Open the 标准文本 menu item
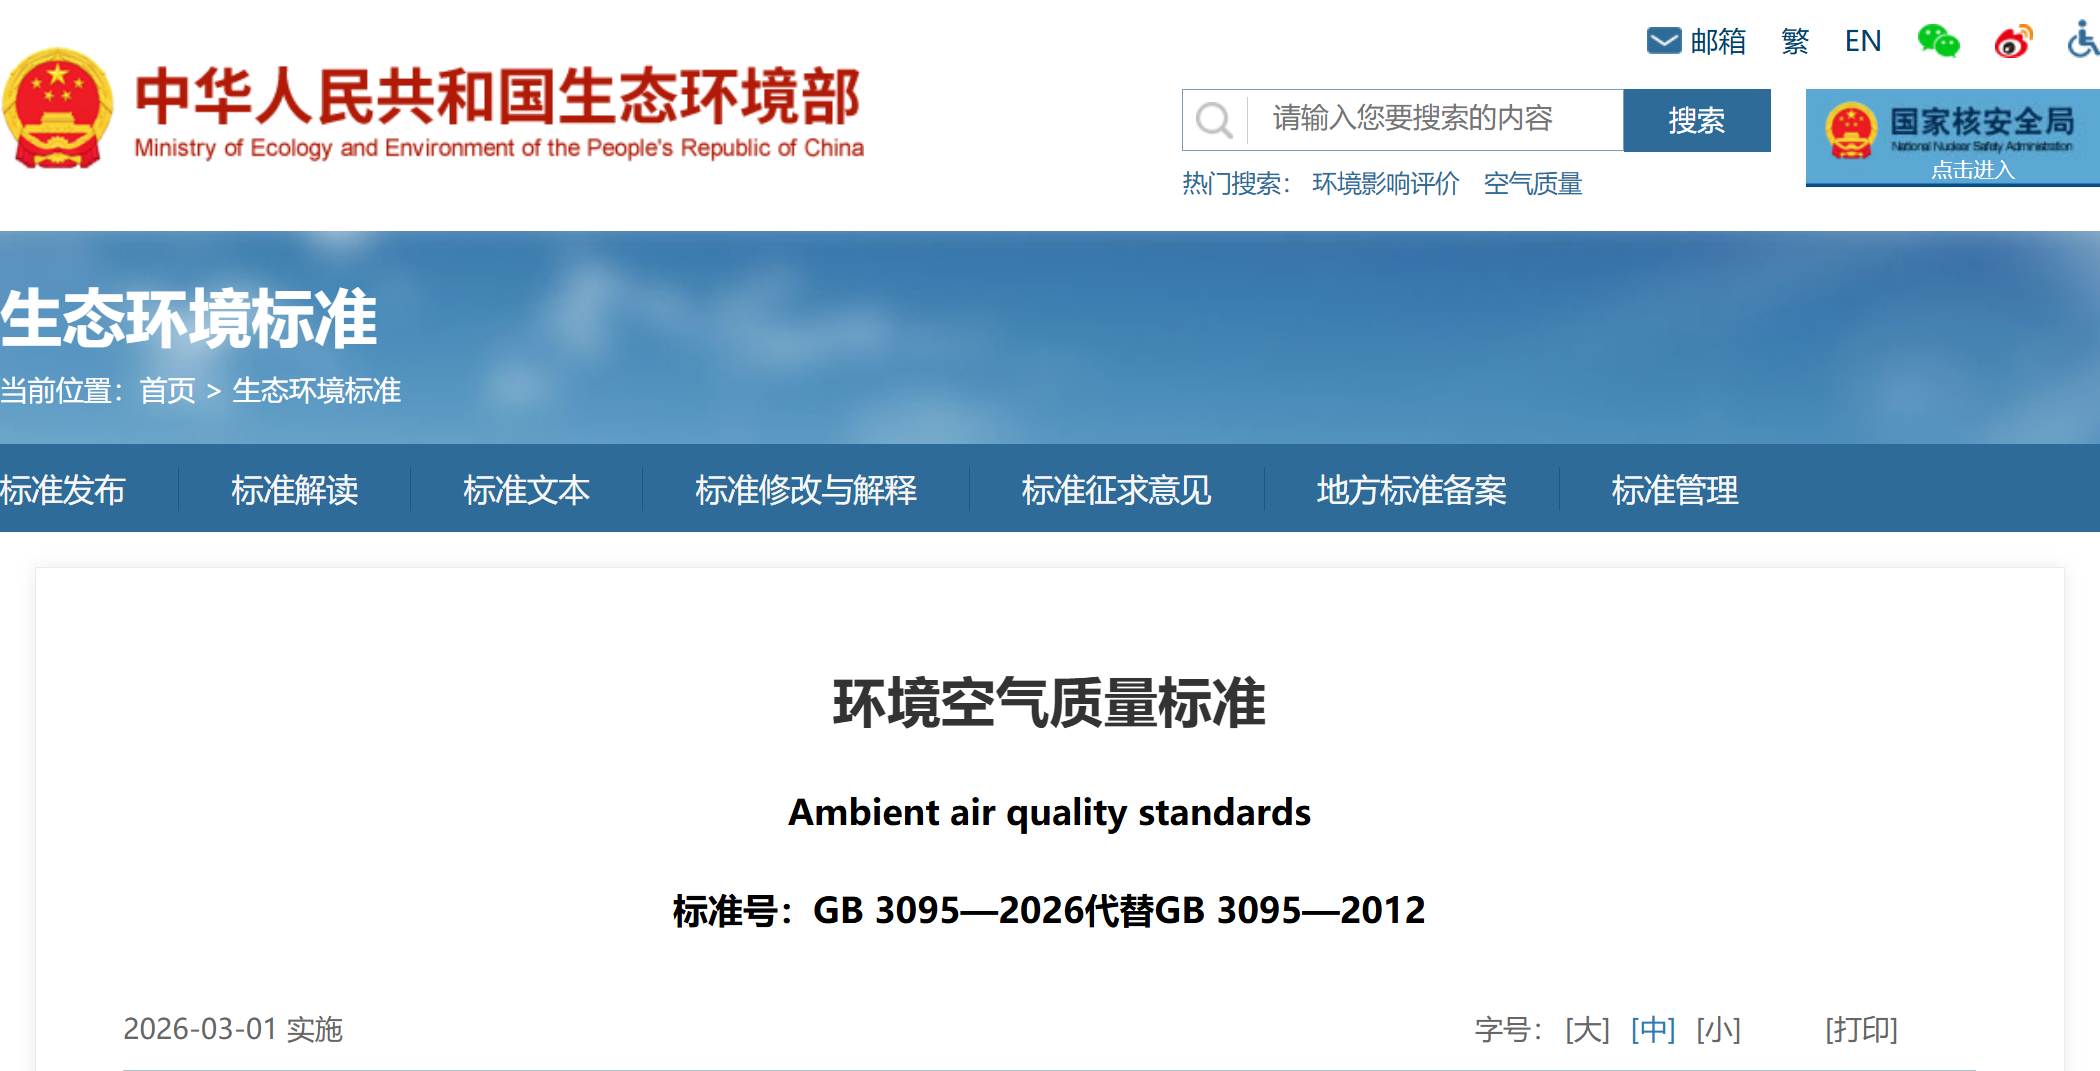Viewport: 2100px width, 1071px height. click(527, 490)
